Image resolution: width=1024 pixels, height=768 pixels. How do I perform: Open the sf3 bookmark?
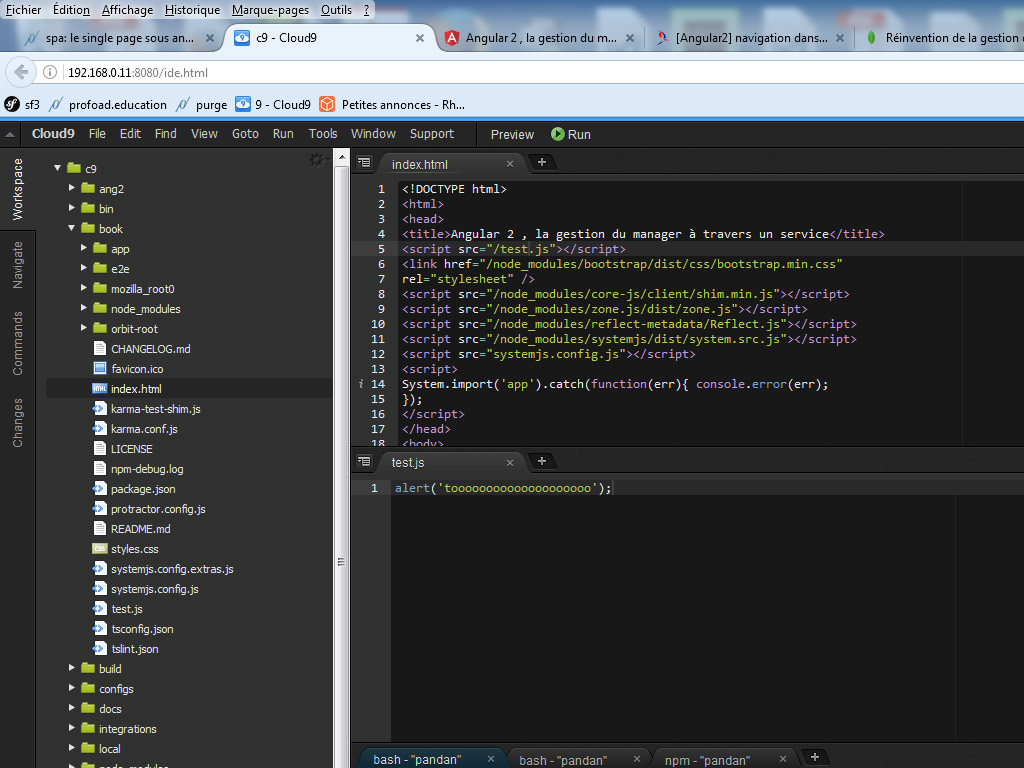pos(22,104)
